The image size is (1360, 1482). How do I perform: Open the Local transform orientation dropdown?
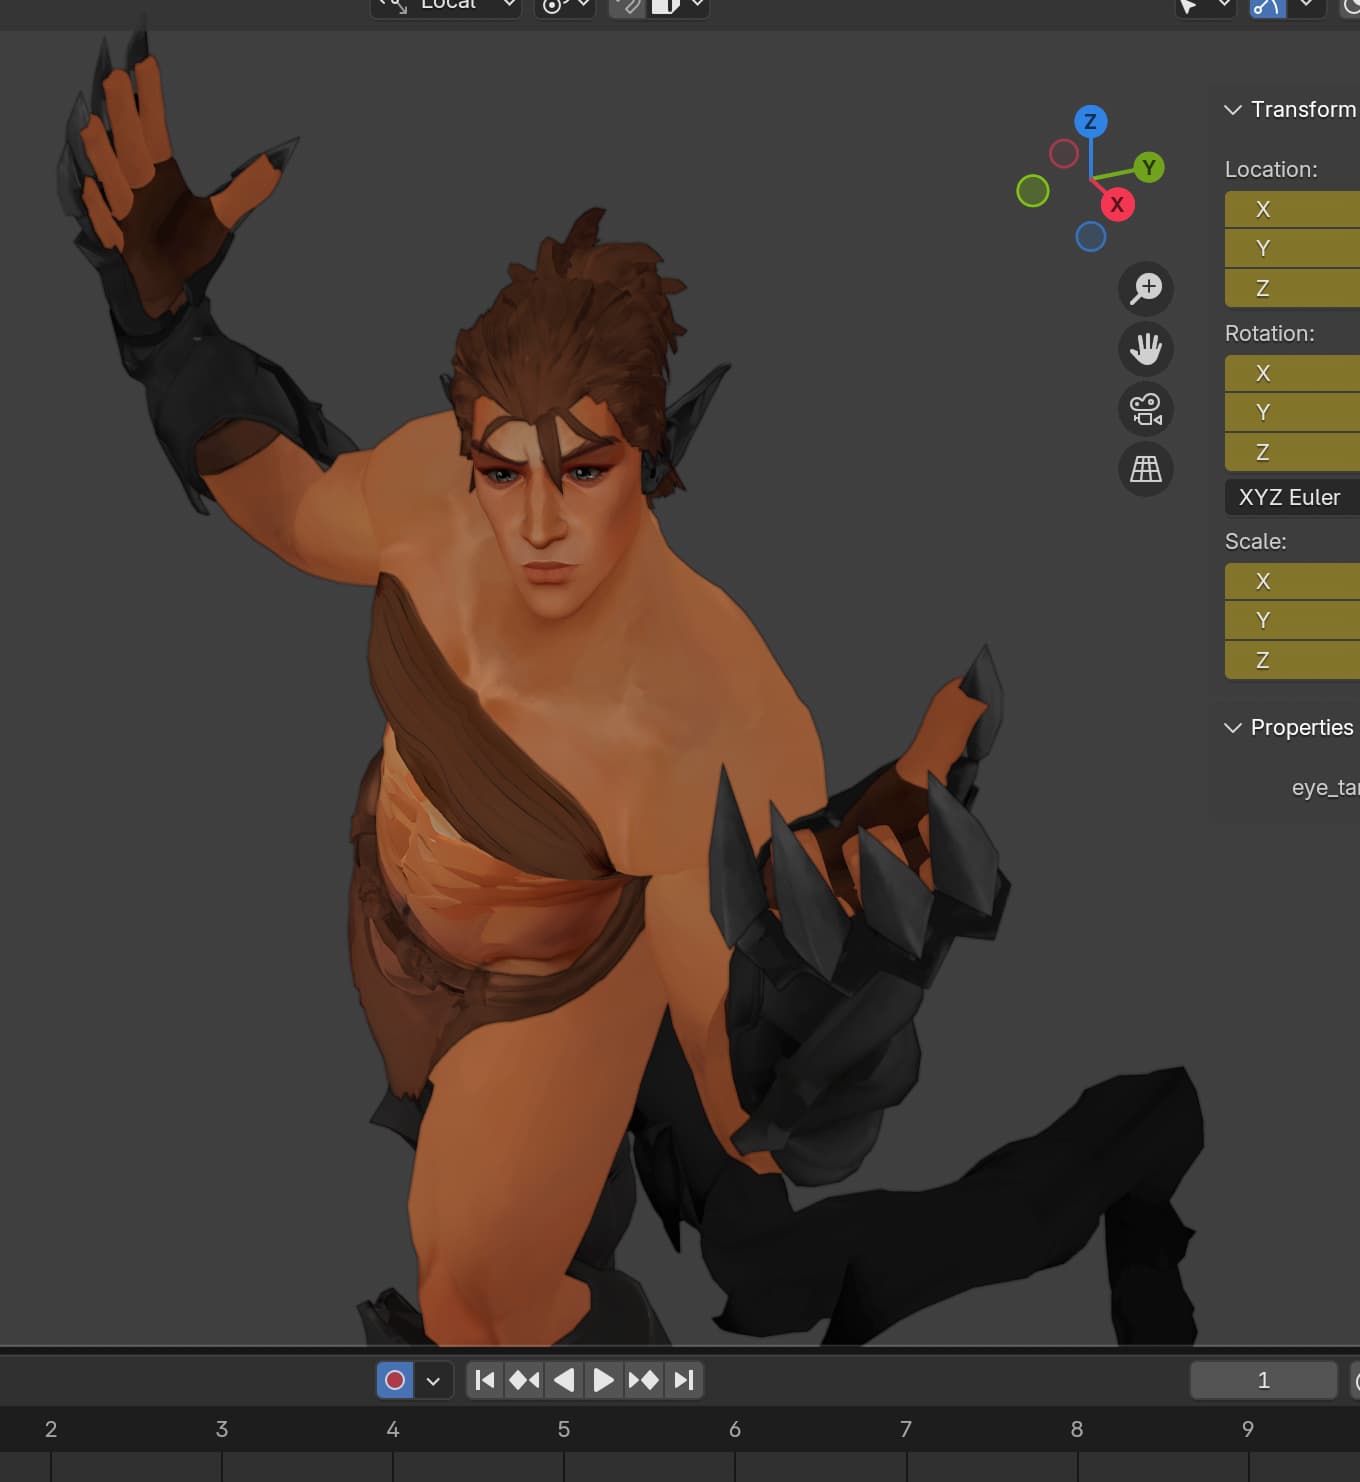click(x=447, y=6)
